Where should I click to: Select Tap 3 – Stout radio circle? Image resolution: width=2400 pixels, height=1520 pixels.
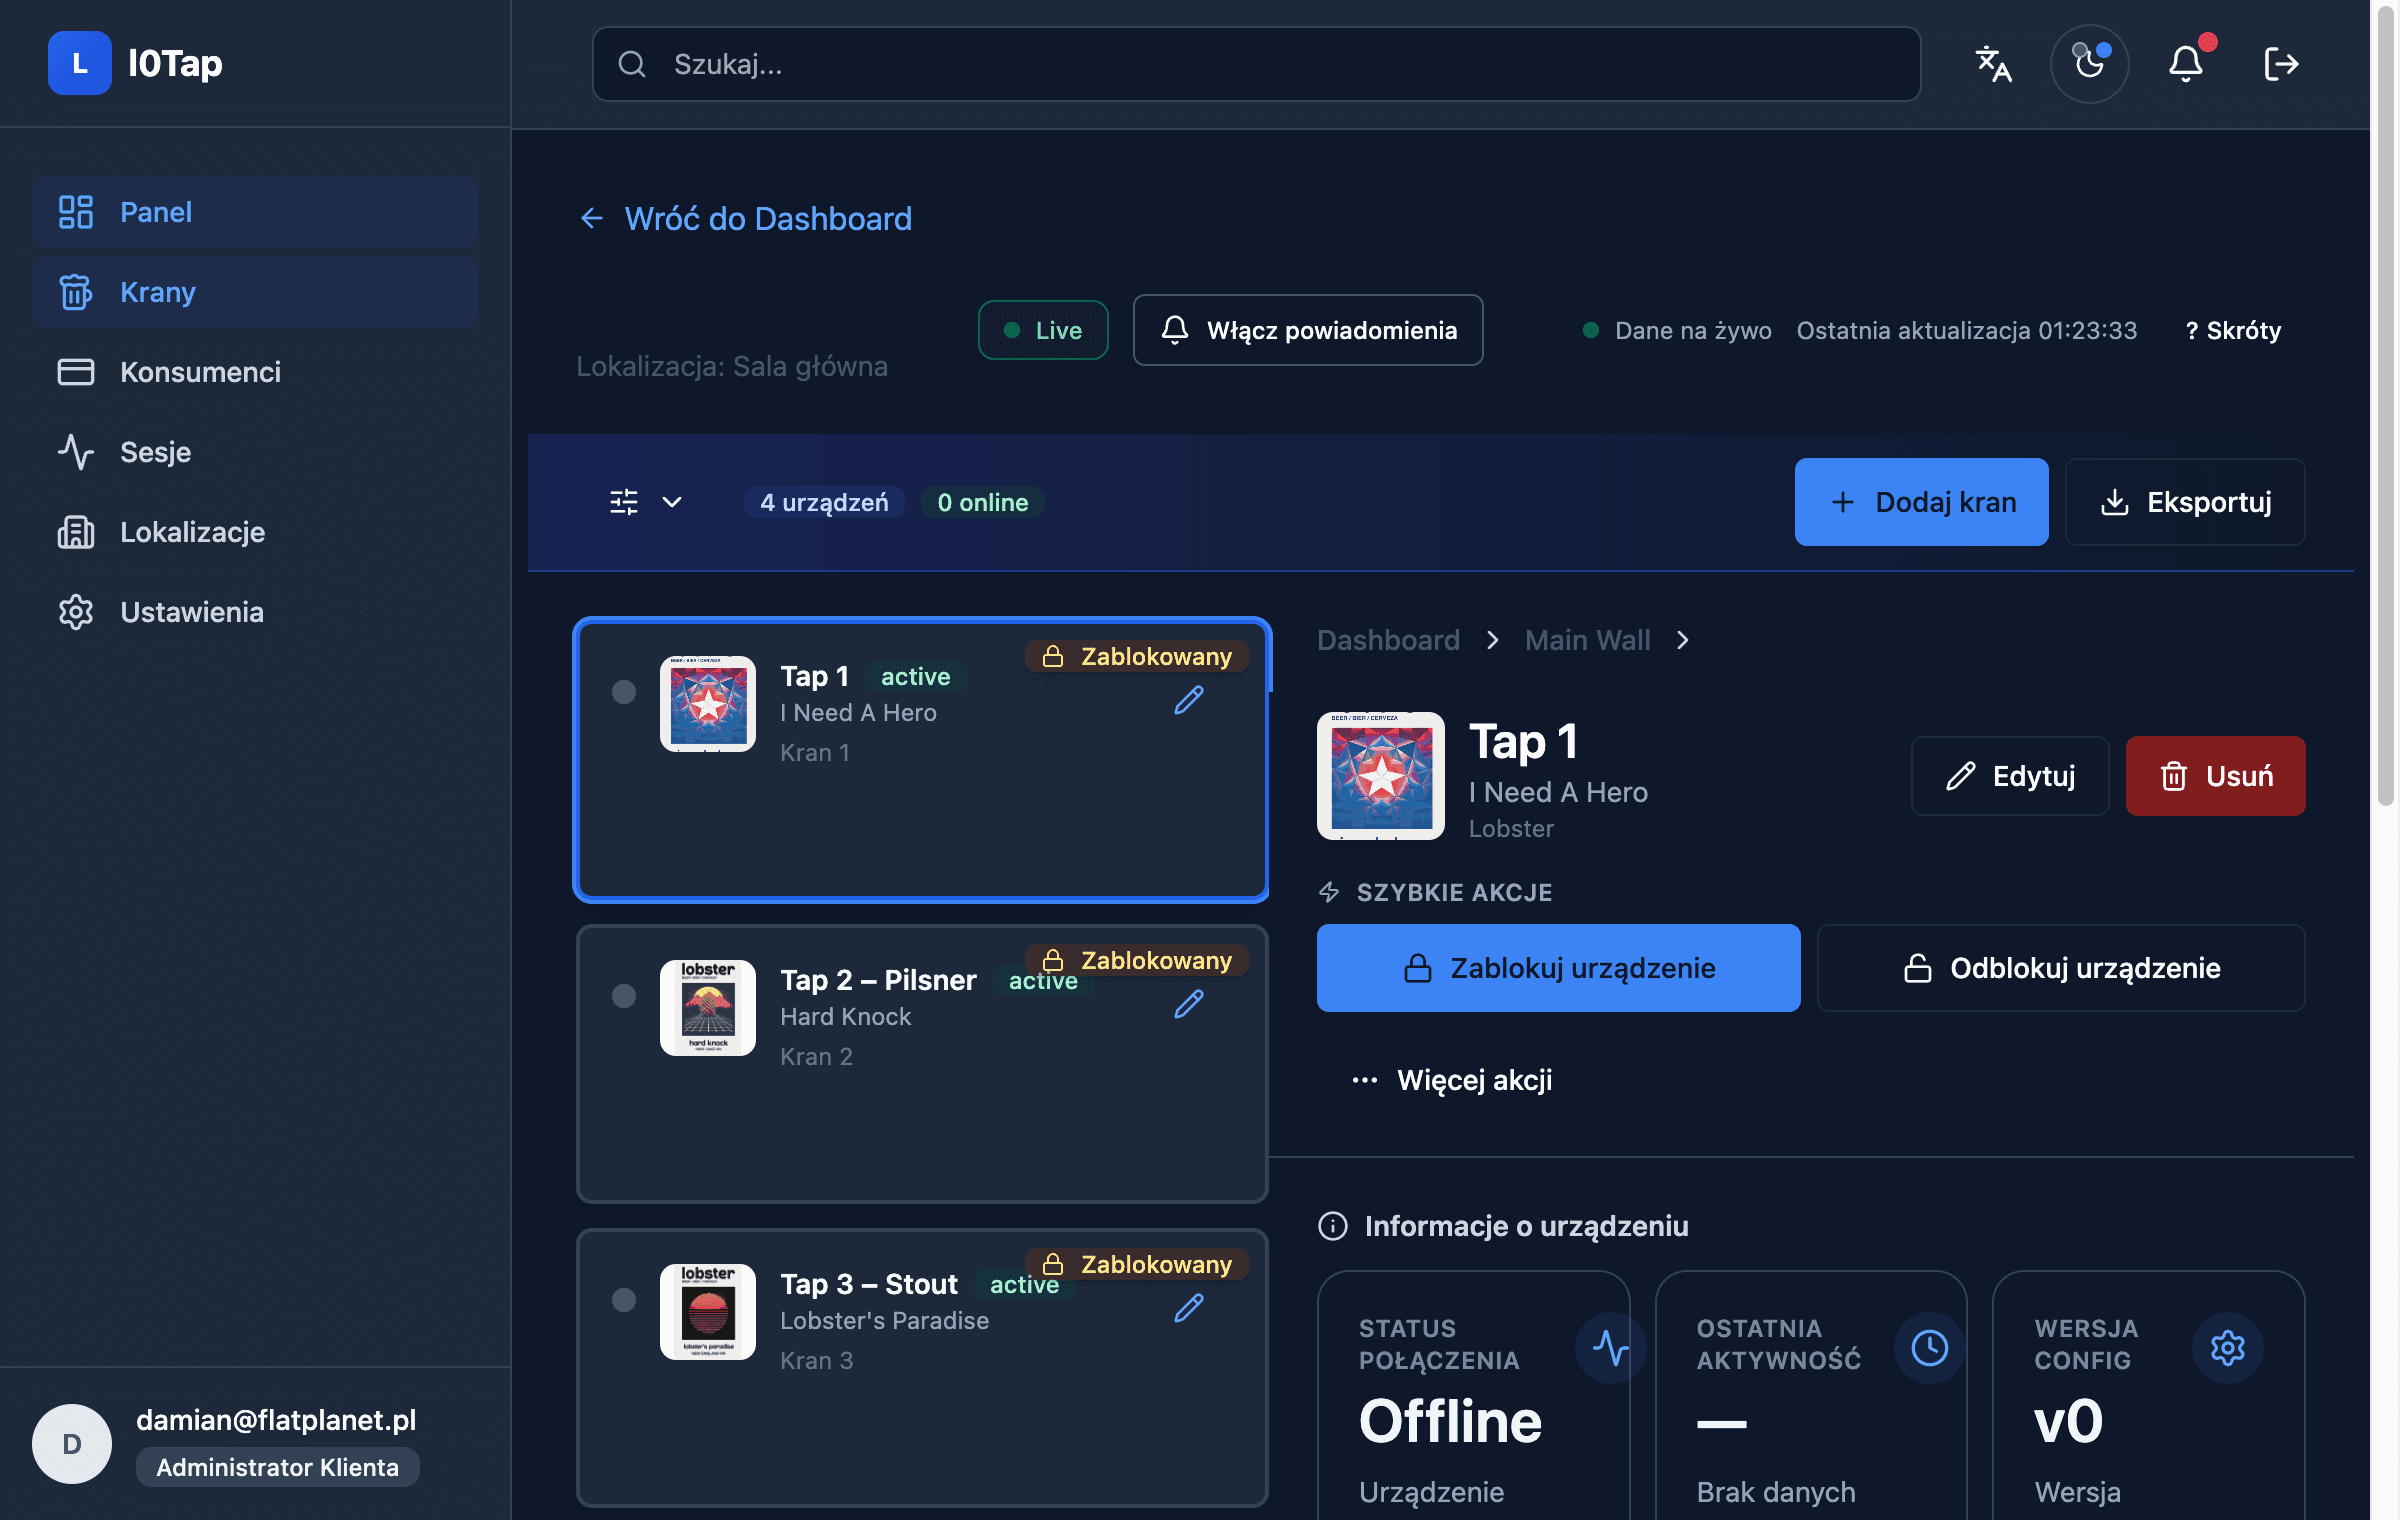pyautogui.click(x=624, y=1300)
